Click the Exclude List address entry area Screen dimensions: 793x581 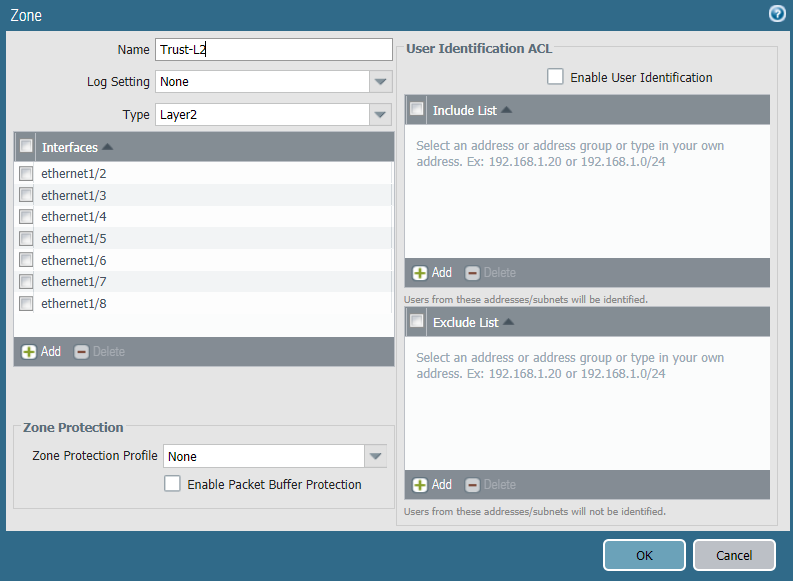(587, 404)
